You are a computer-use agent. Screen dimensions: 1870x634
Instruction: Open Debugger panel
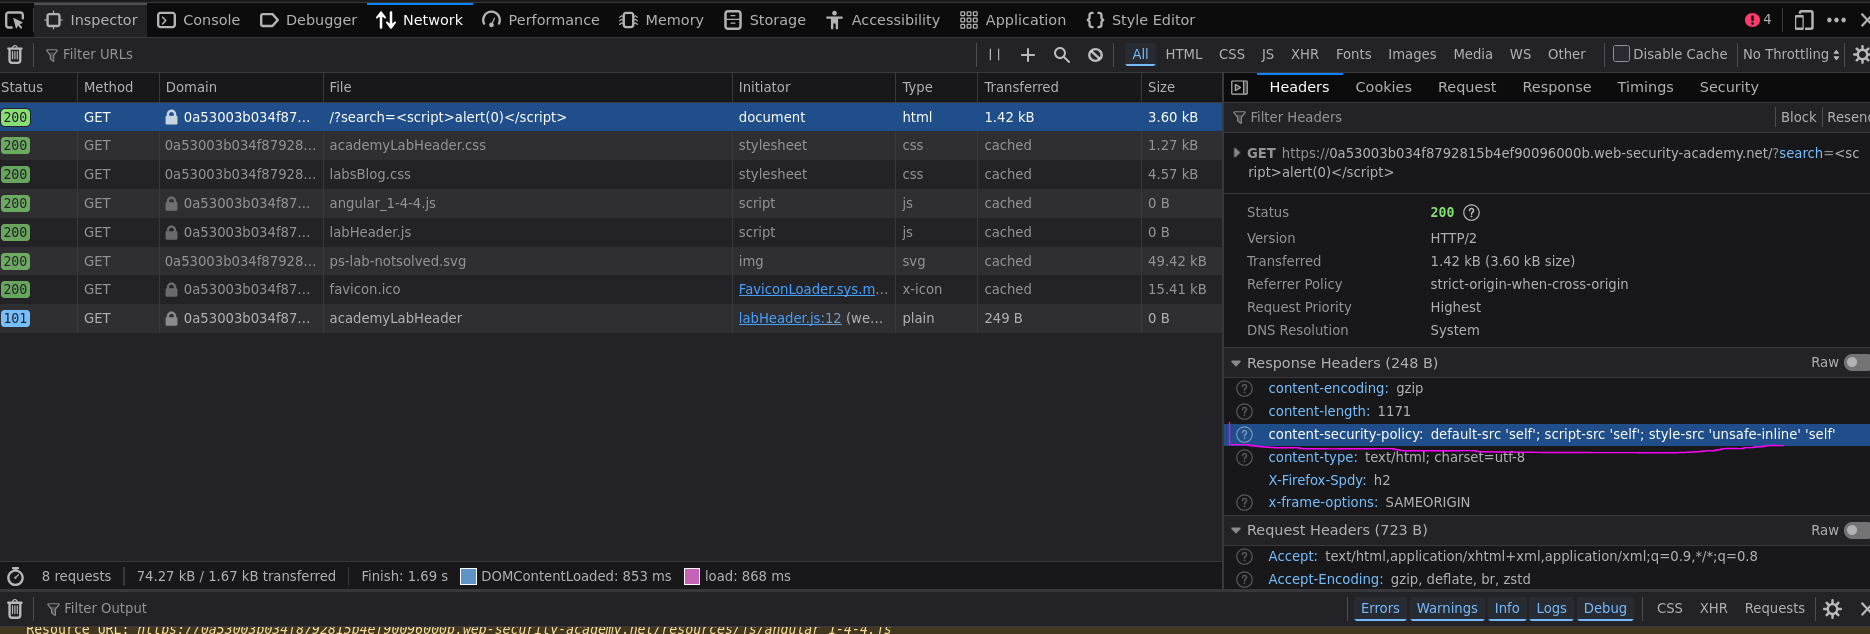[x=308, y=19]
